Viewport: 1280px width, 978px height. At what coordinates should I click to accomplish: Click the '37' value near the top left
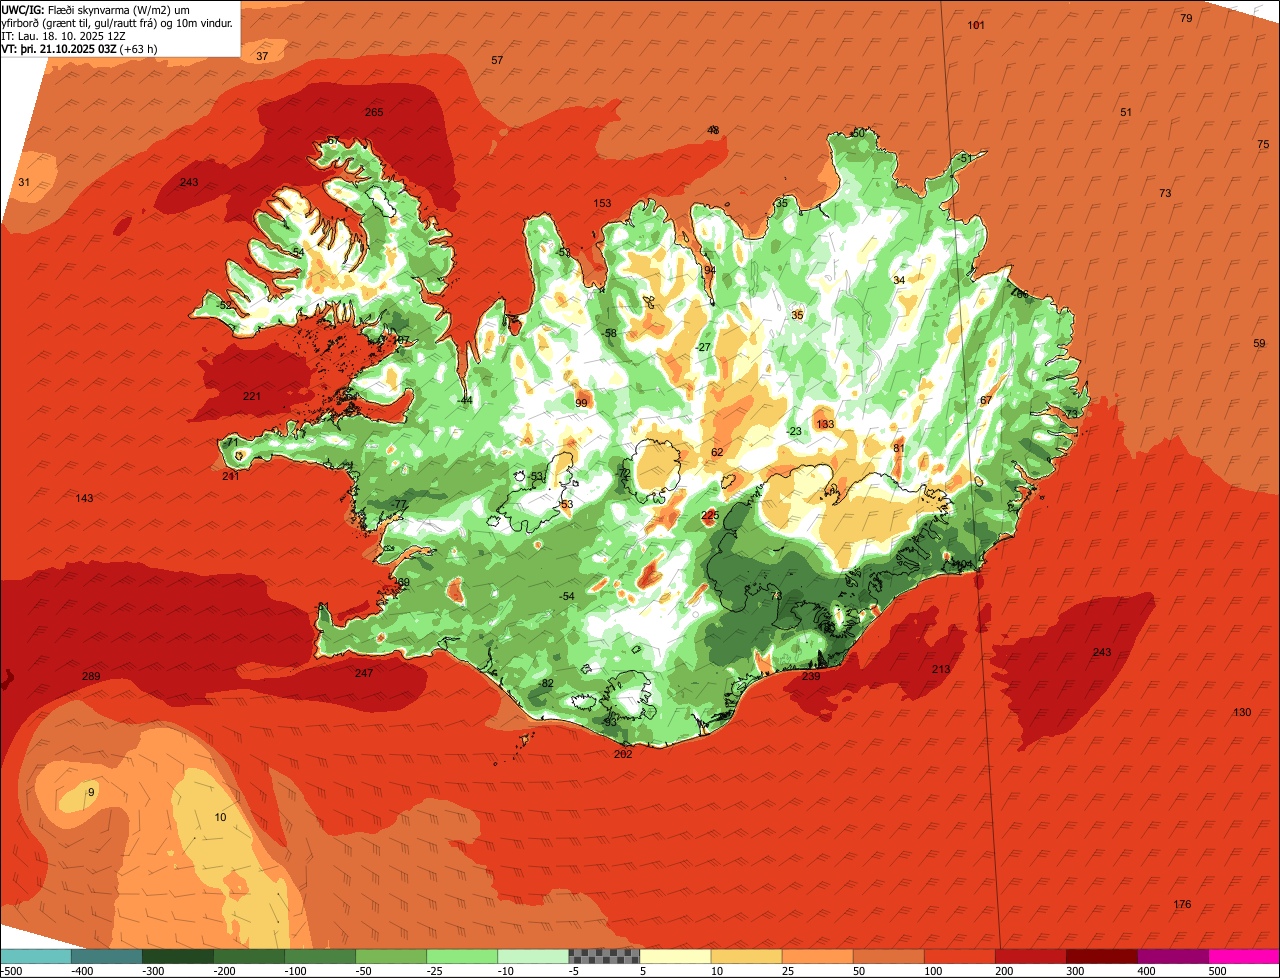tap(262, 56)
